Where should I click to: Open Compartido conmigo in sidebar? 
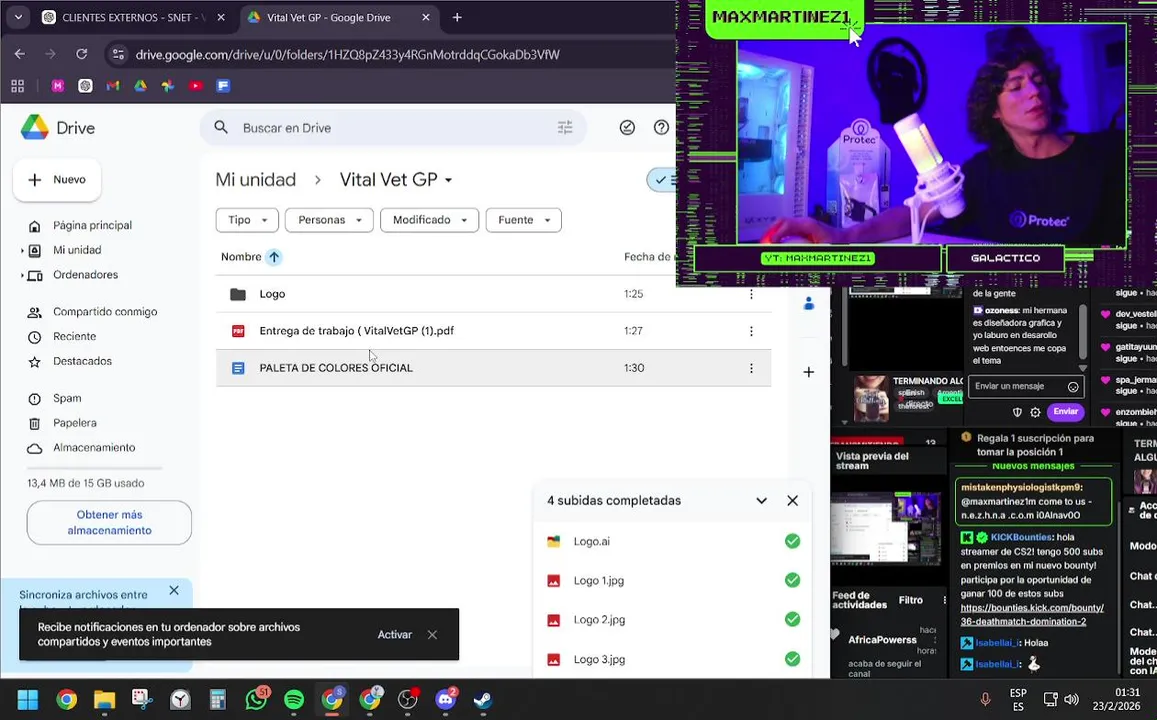105,311
